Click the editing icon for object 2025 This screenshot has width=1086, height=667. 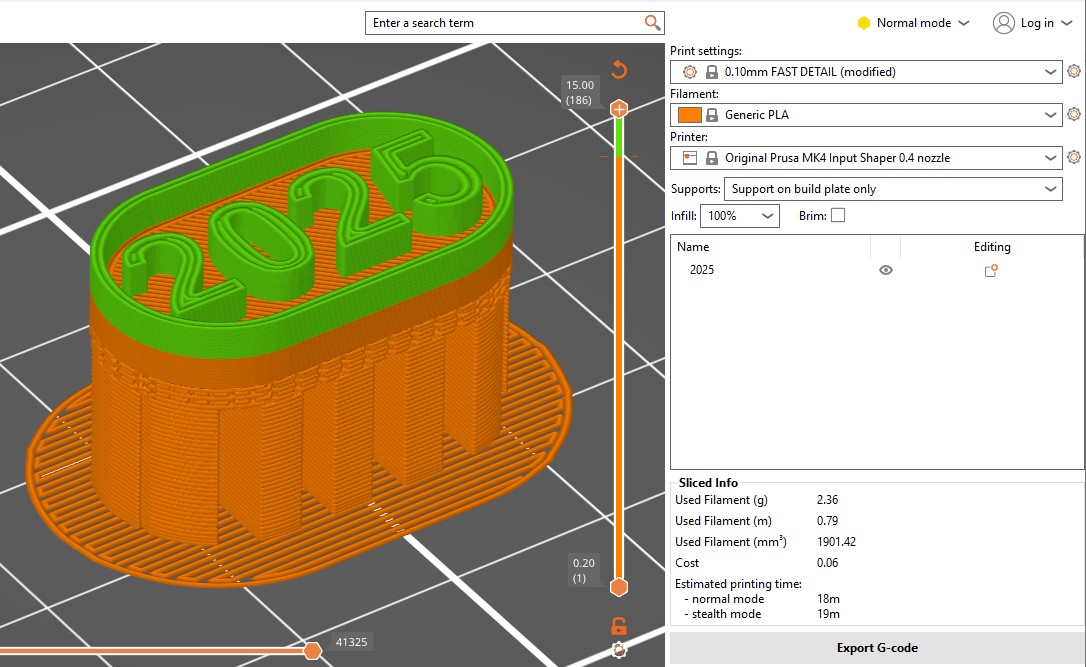coord(991,270)
